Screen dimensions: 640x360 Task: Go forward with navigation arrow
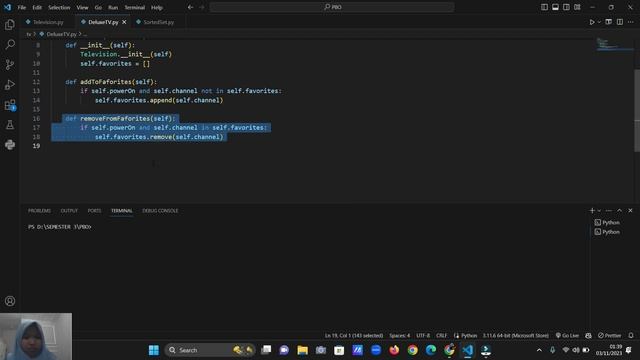pyautogui.click(x=202, y=7)
